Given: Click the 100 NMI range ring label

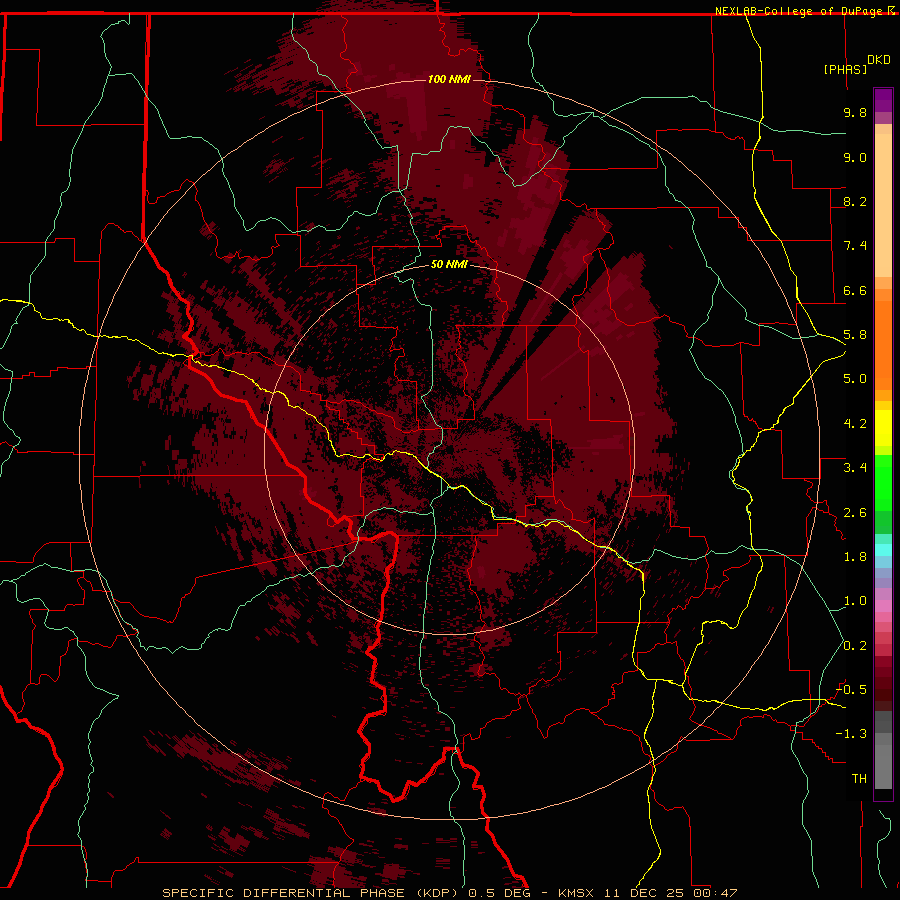Looking at the screenshot, I should click(x=449, y=79).
